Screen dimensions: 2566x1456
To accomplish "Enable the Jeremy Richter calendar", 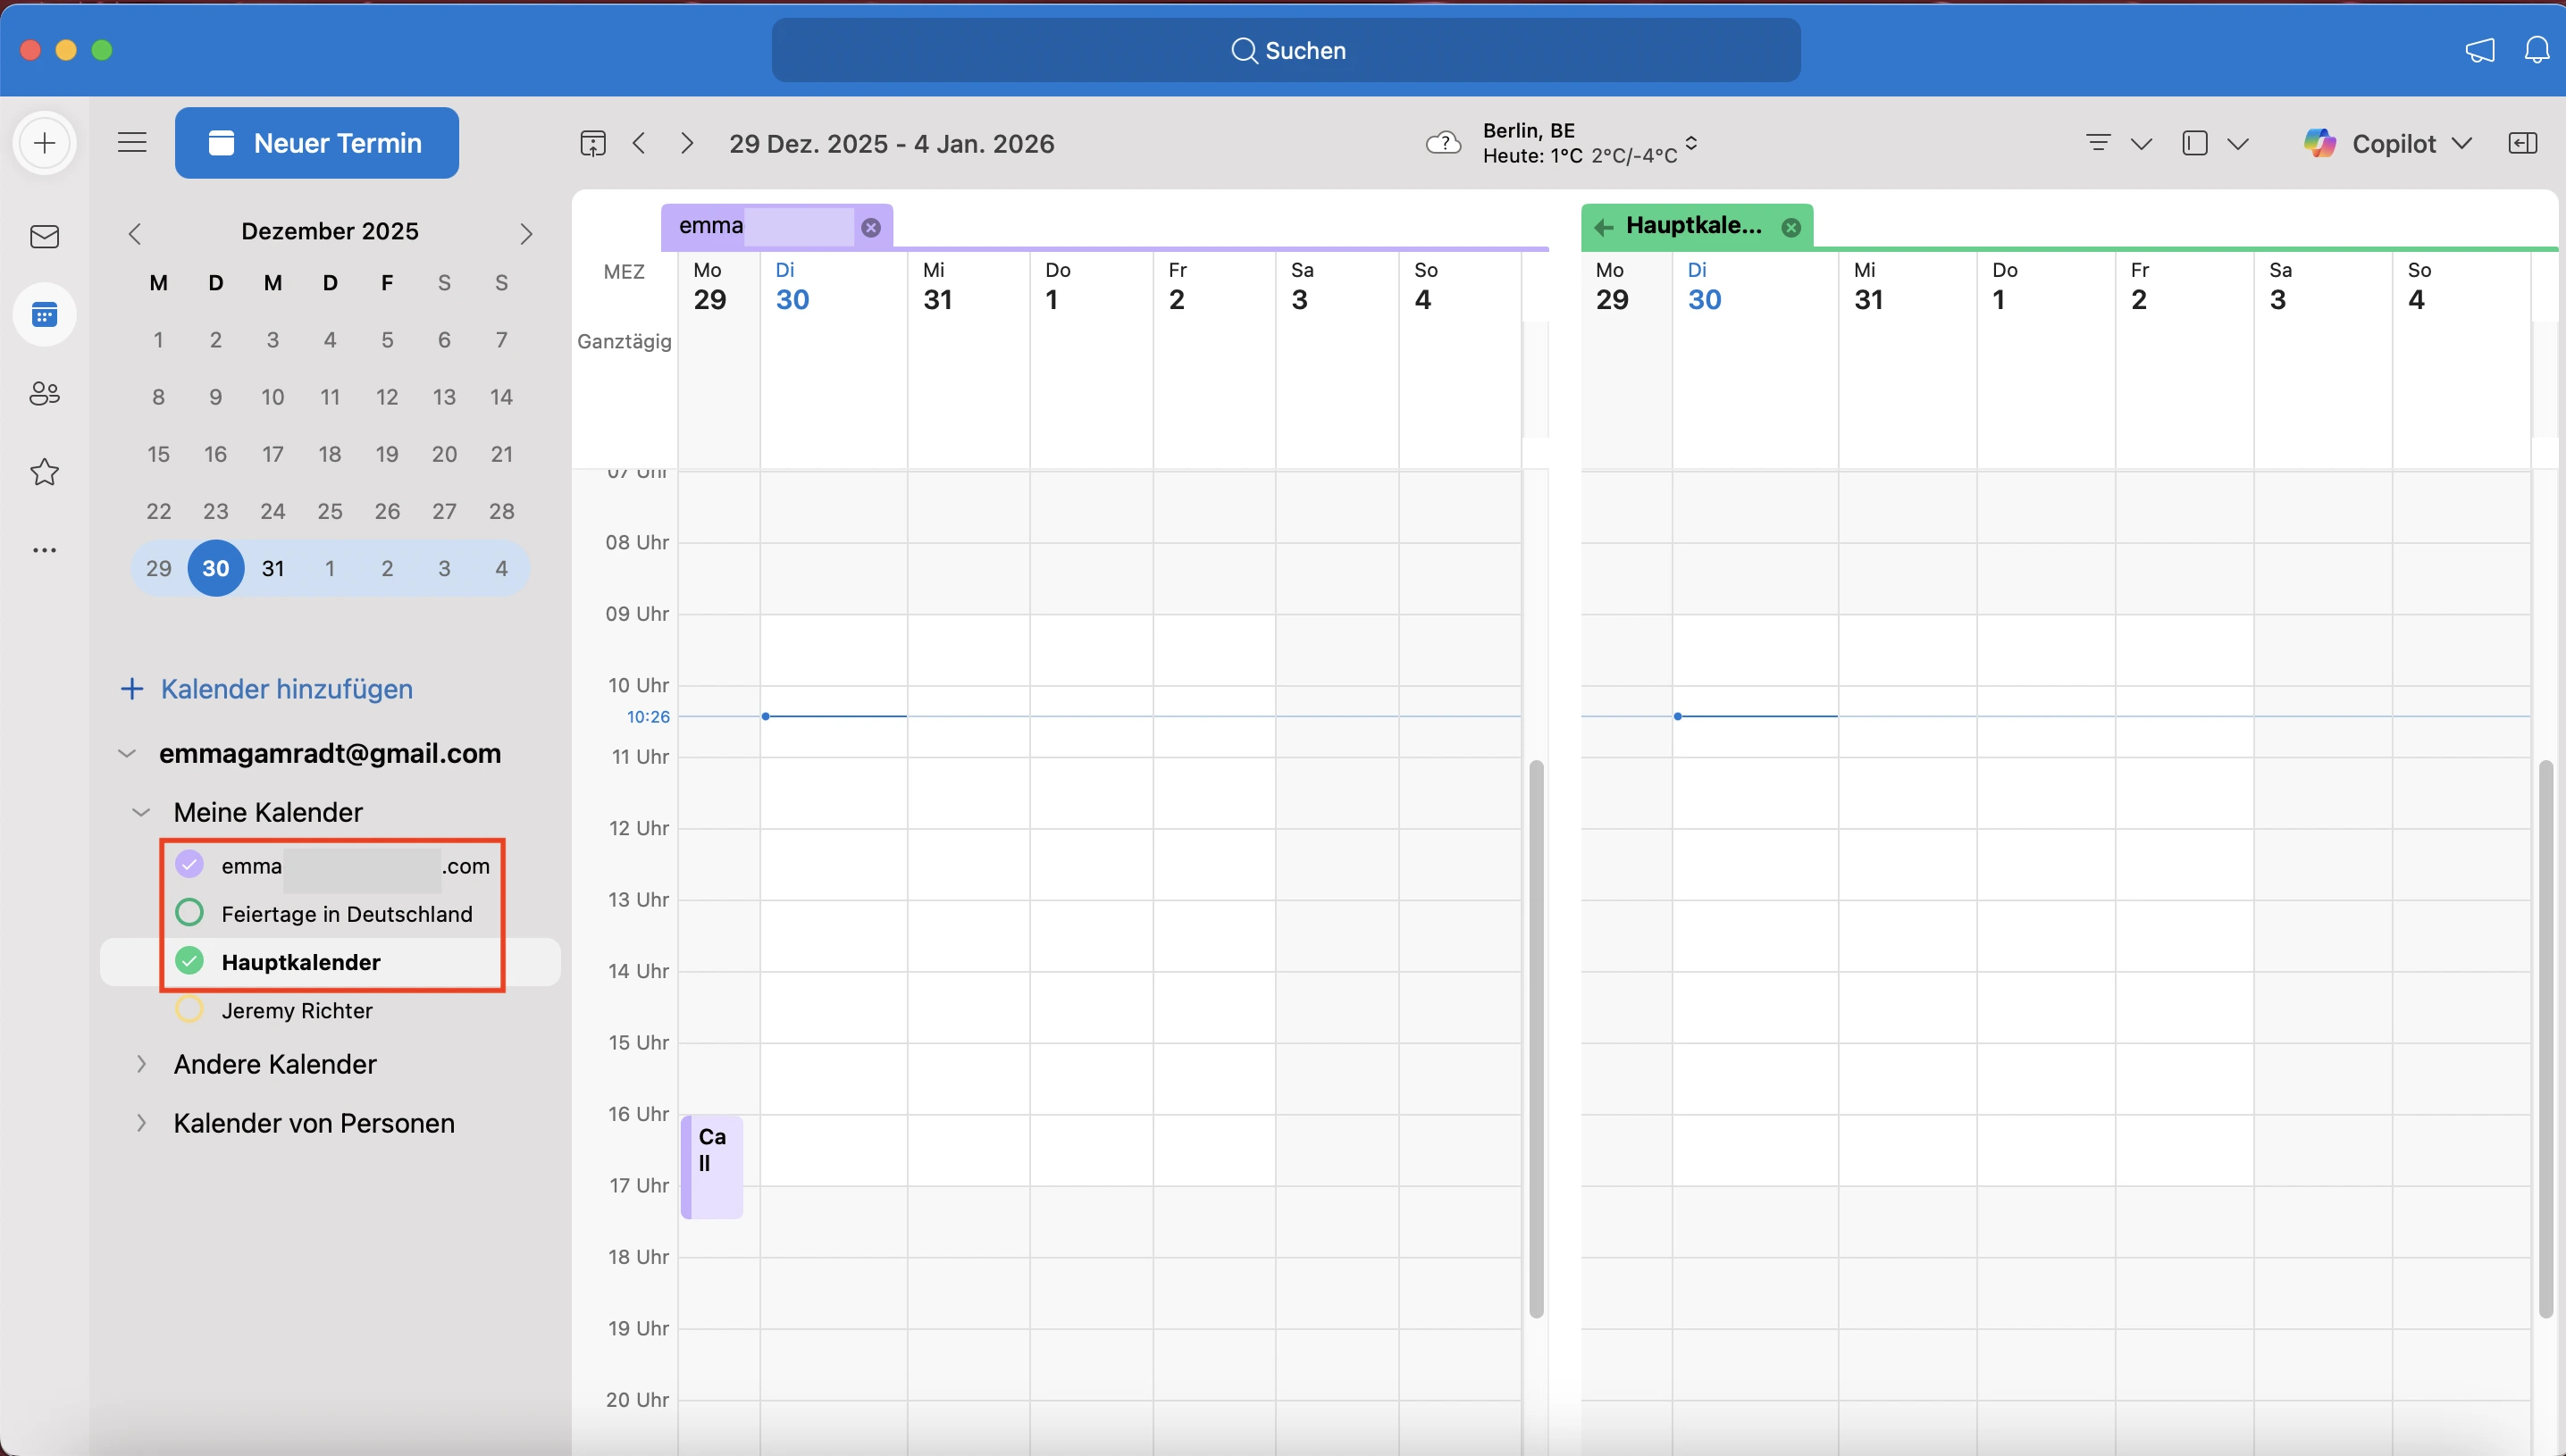I will (189, 1009).
